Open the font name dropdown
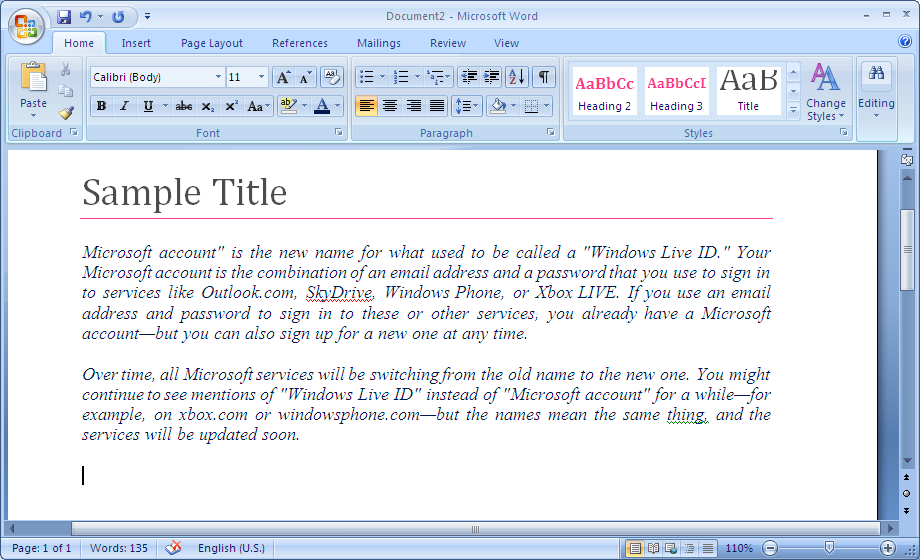The width and height of the screenshot is (920, 560). 218,77
